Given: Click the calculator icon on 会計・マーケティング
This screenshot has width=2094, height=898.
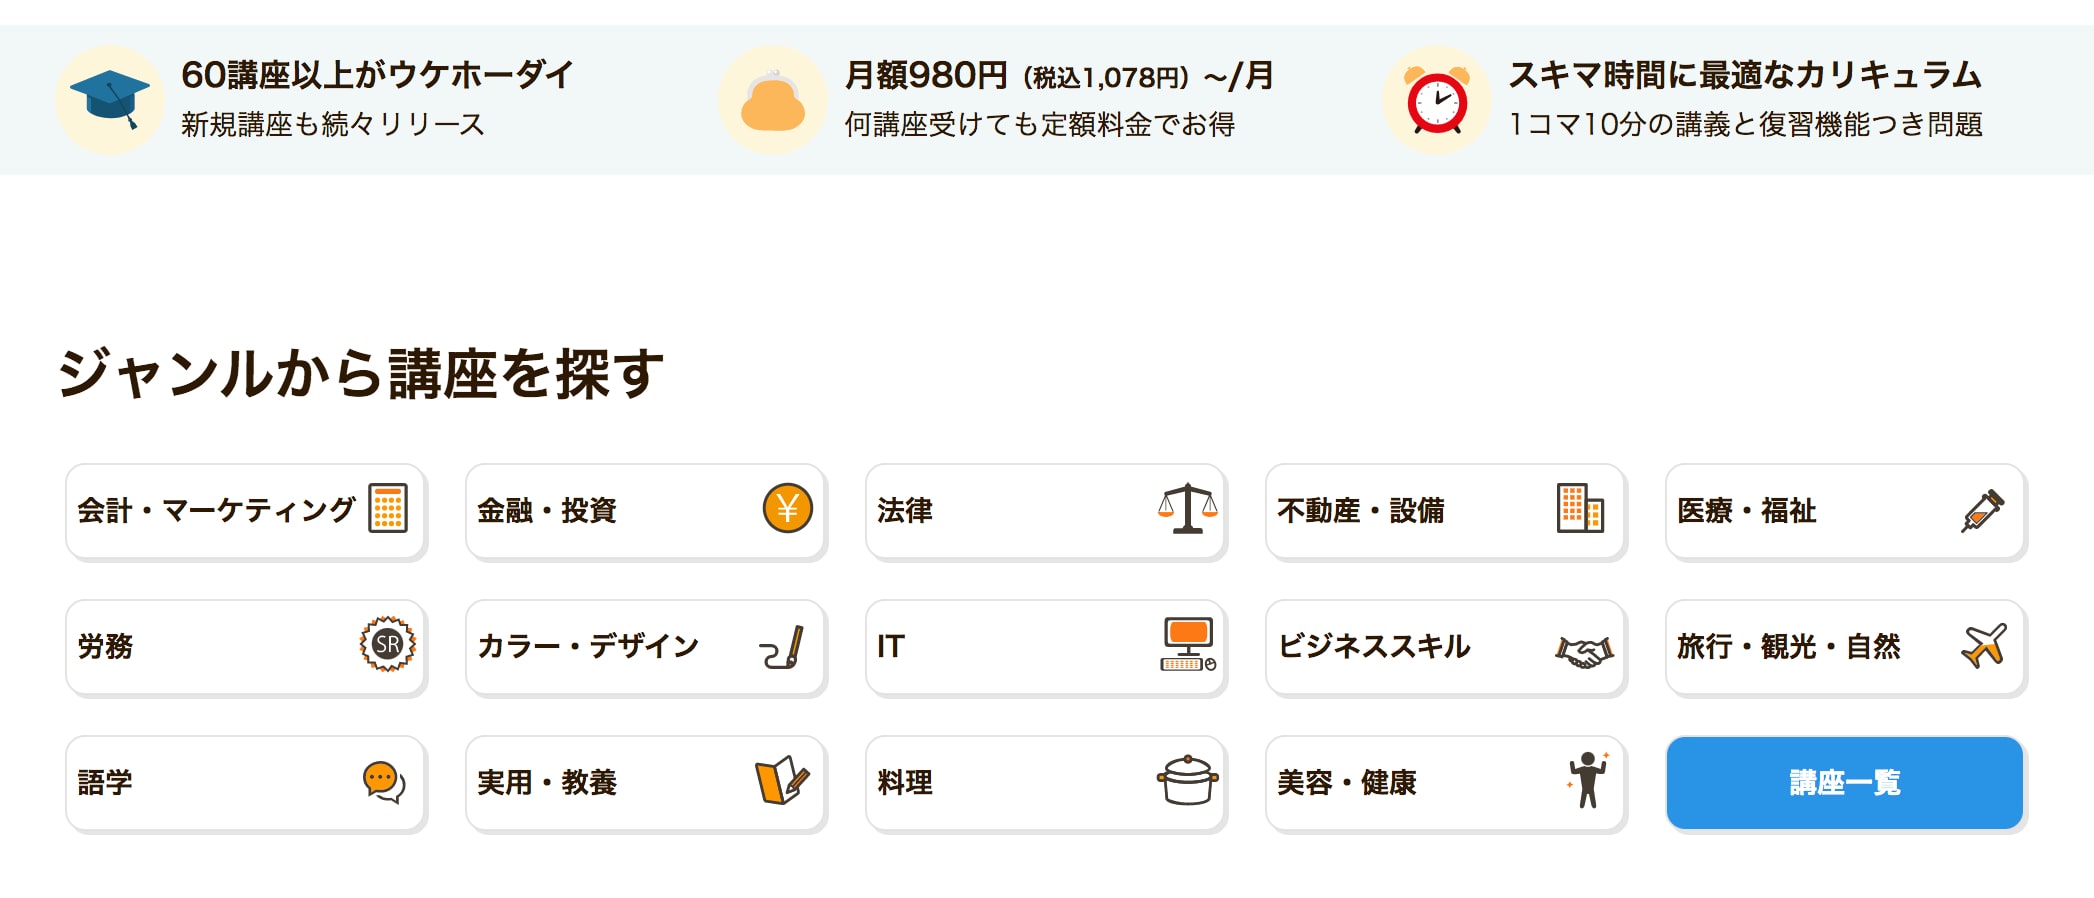Looking at the screenshot, I should 388,508.
